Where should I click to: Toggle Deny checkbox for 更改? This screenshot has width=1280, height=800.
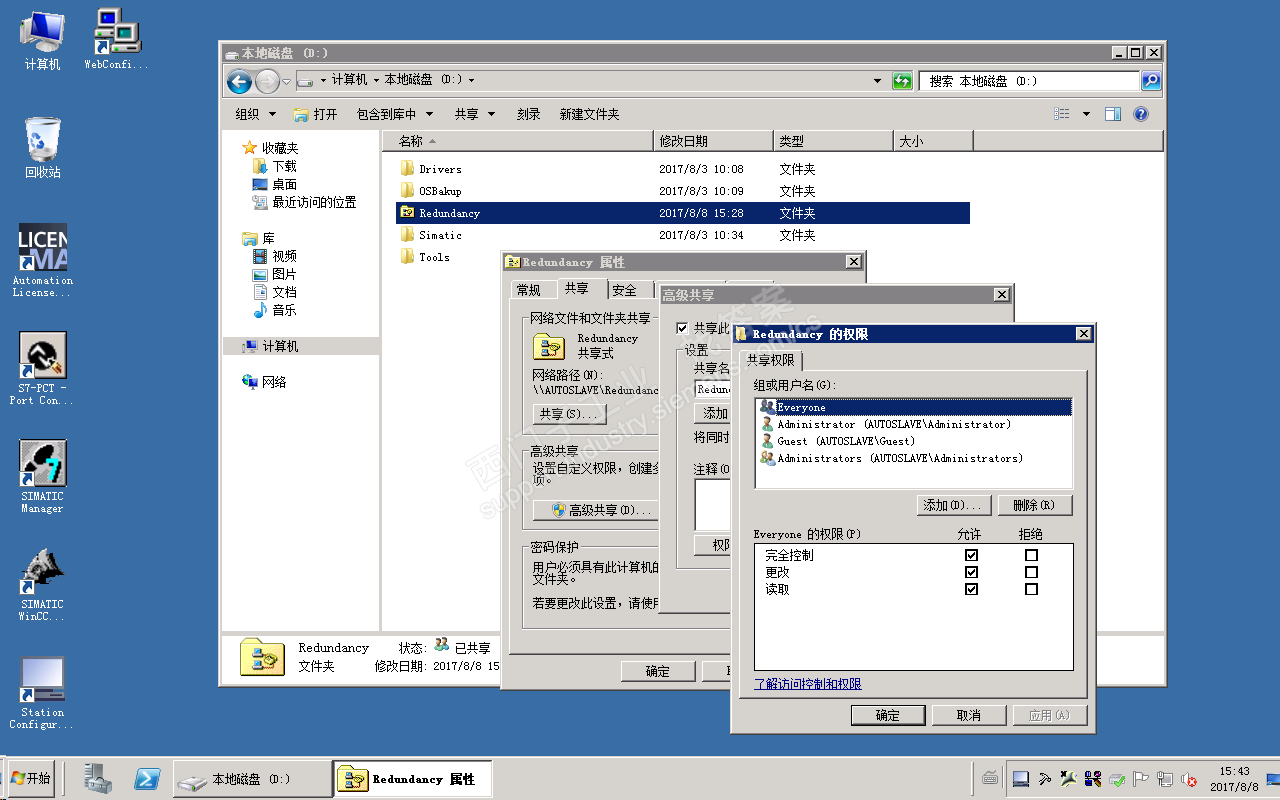tap(1031, 572)
